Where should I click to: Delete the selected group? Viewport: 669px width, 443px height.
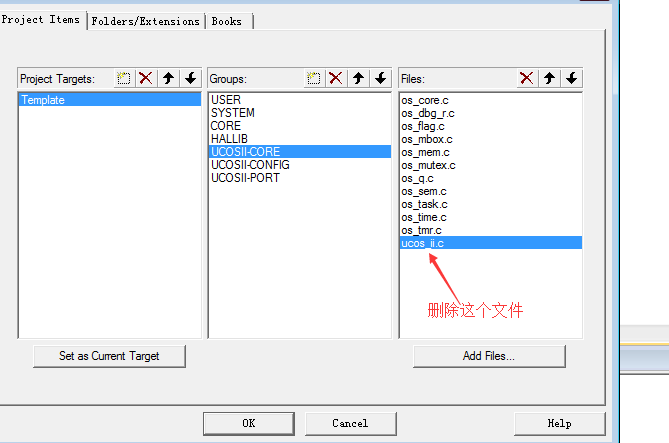click(x=336, y=79)
